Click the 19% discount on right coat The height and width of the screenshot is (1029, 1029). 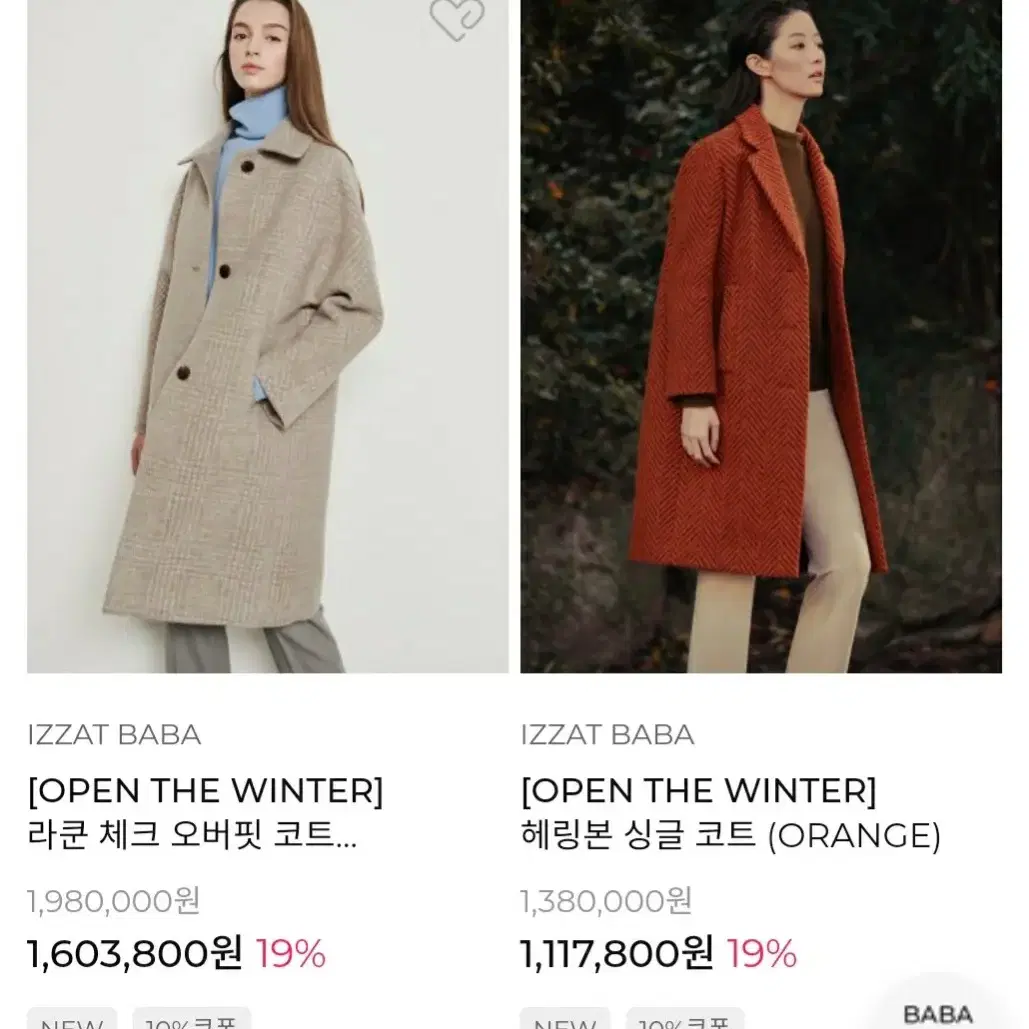click(x=762, y=954)
